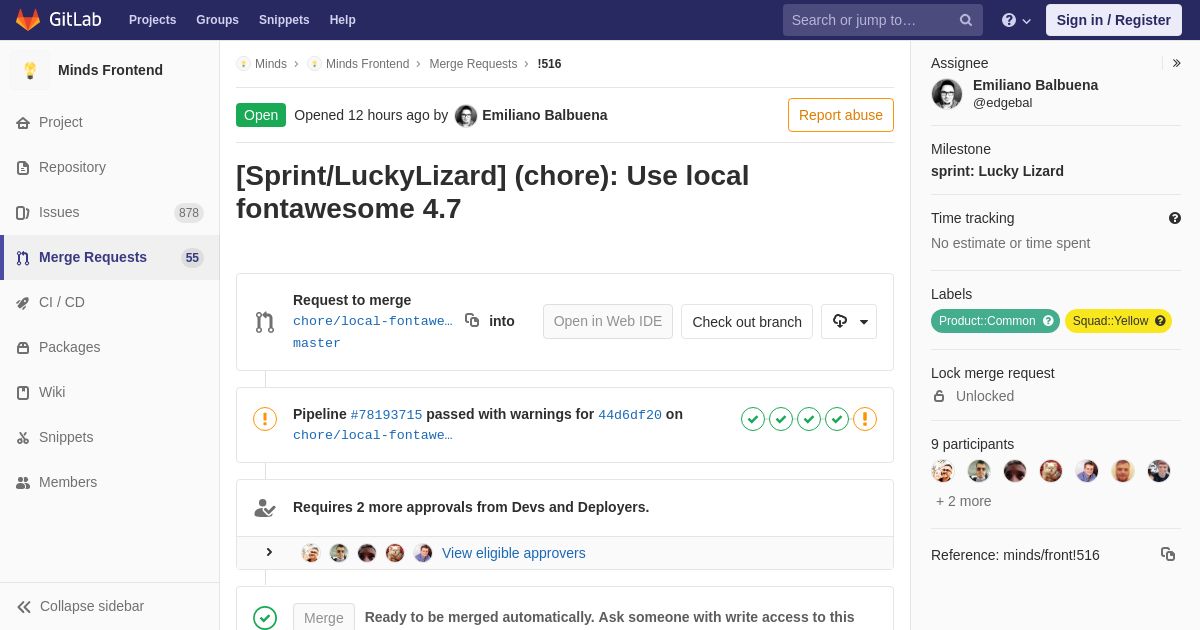Copy source branch name icon
The width and height of the screenshot is (1200, 630).
point(472,321)
